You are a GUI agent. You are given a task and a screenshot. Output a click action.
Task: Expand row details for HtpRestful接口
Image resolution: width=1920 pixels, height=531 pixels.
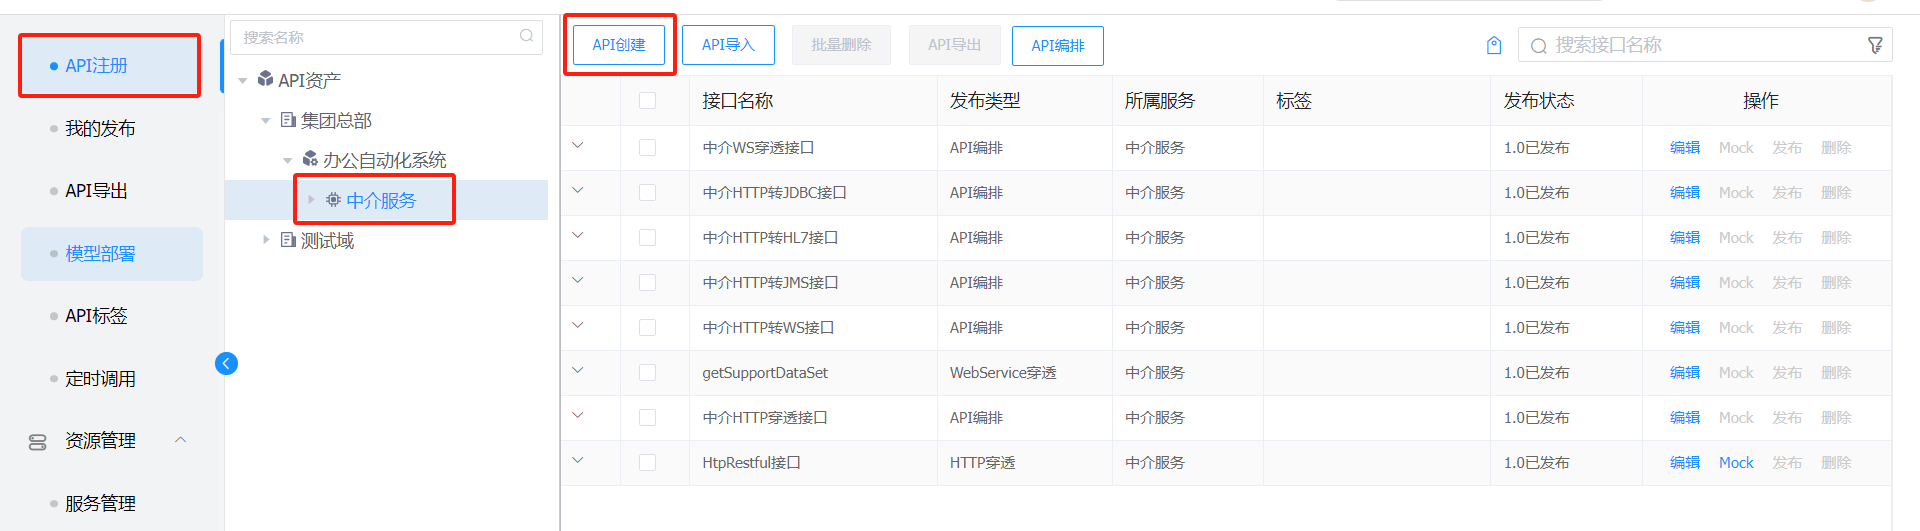(578, 461)
